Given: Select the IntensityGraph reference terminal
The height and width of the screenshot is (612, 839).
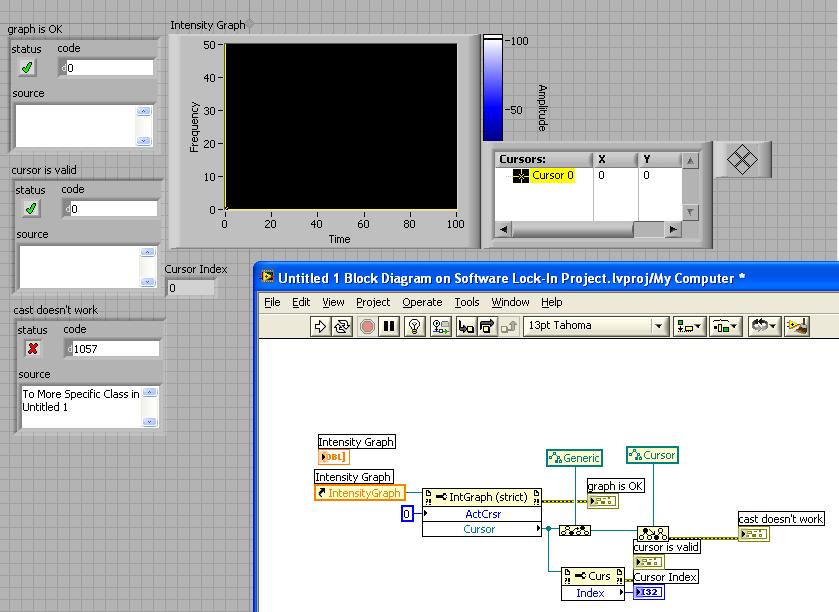Looking at the screenshot, I should point(360,493).
